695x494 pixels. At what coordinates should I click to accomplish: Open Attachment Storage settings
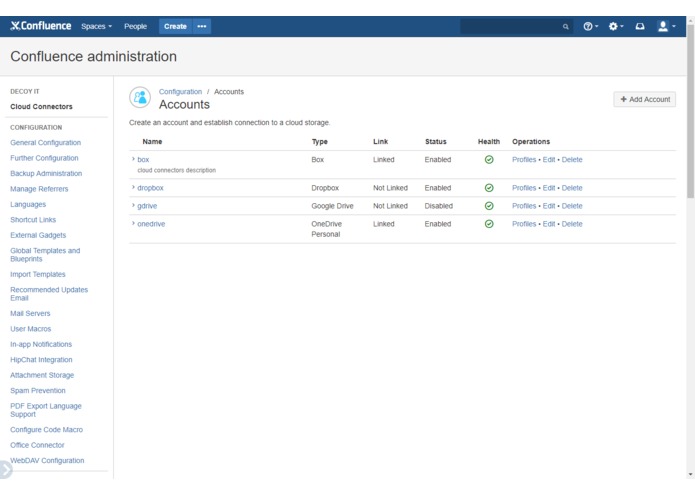coord(42,375)
